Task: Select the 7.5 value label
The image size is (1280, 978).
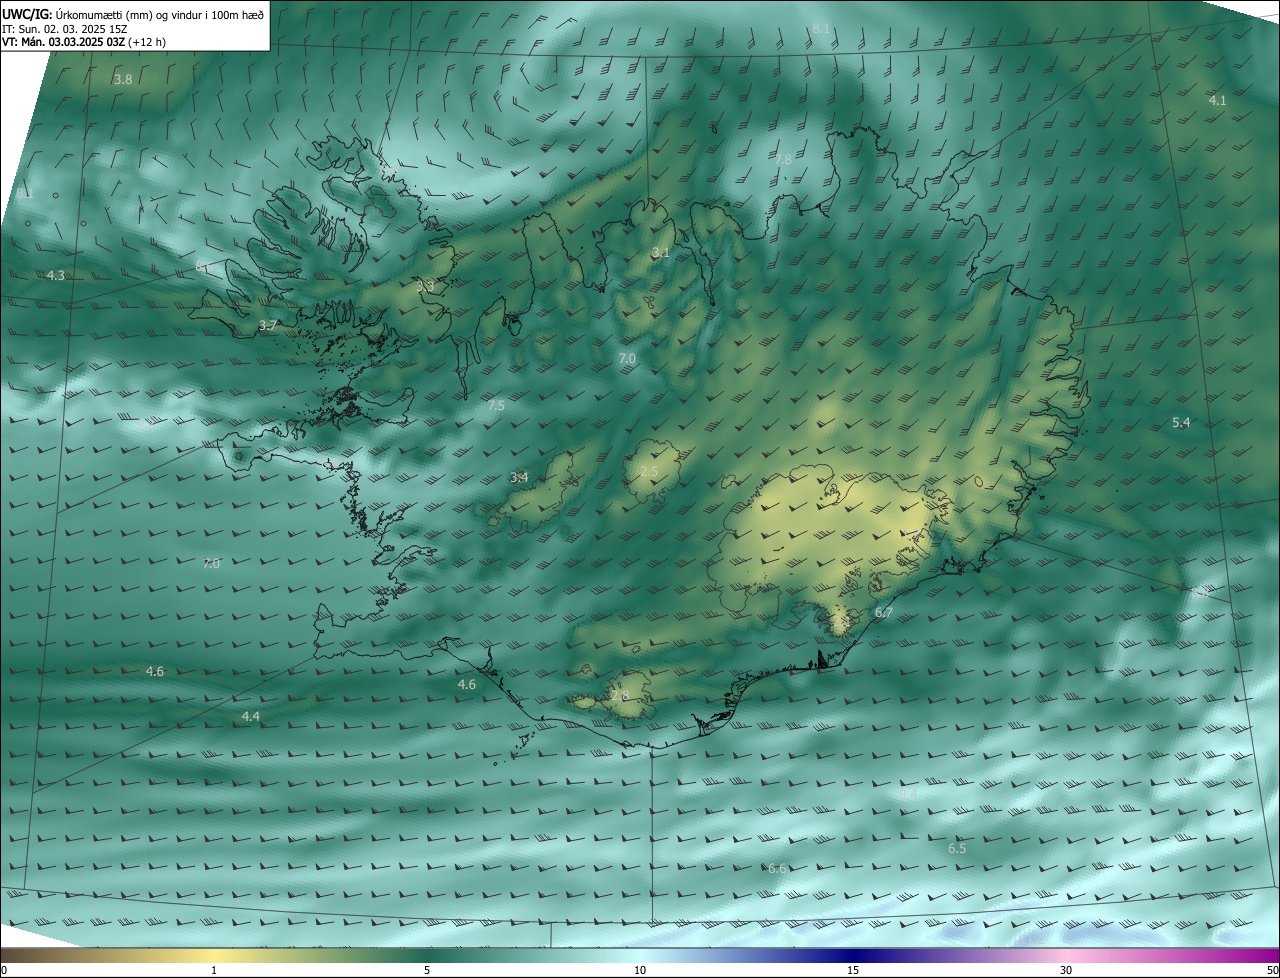Action: click(496, 405)
